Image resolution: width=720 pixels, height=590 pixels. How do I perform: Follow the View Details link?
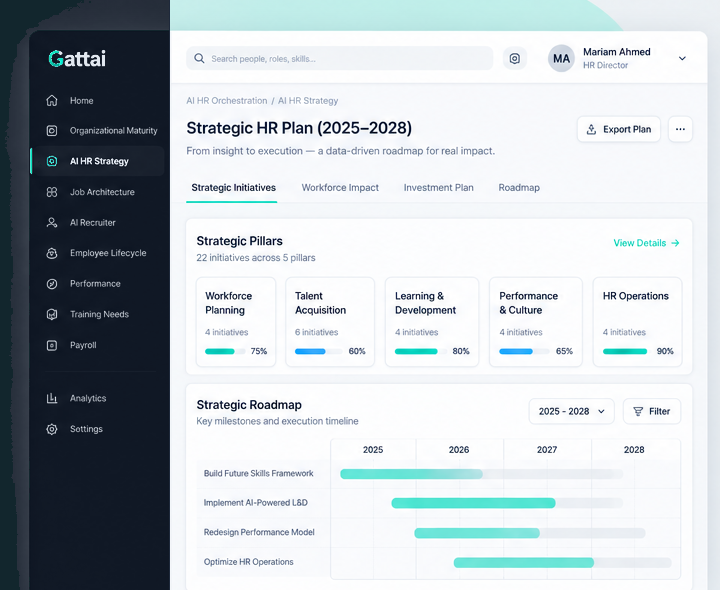coord(646,243)
